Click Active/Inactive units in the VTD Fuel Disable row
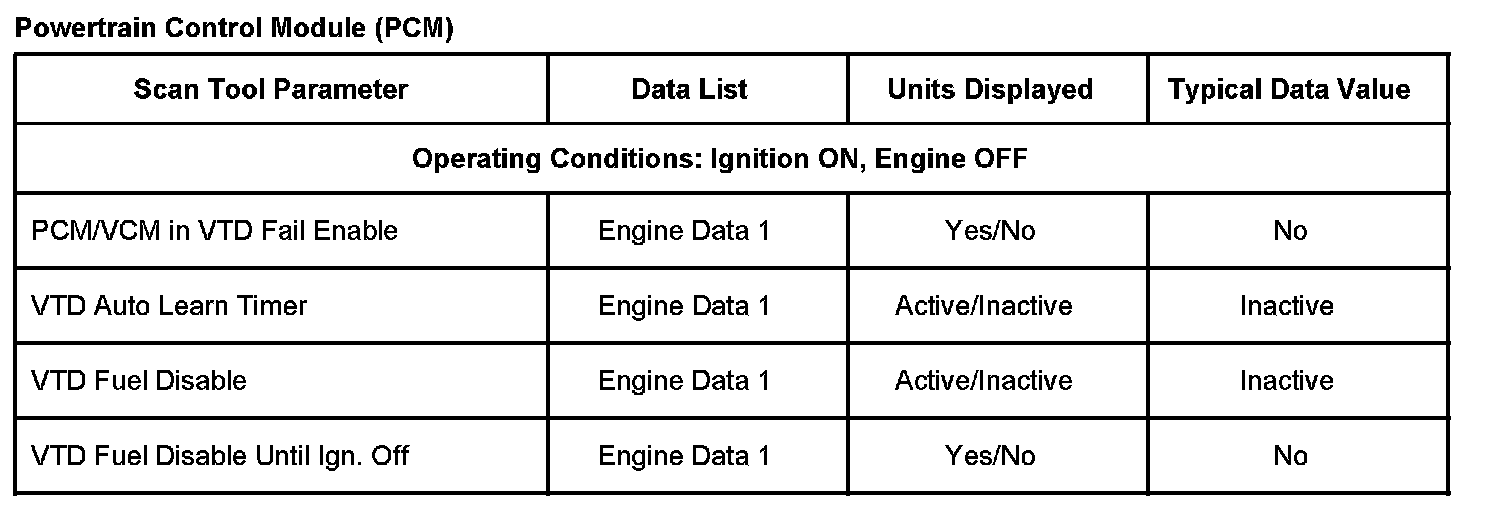 tap(983, 381)
